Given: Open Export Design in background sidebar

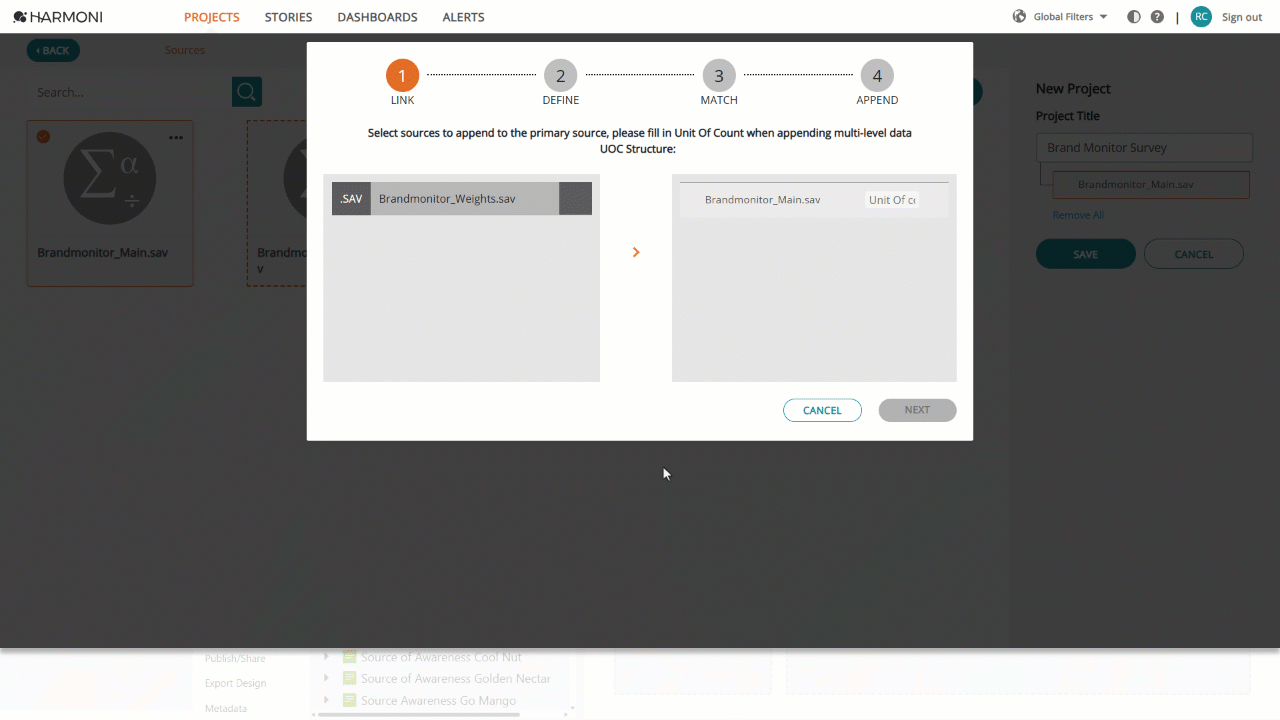Looking at the screenshot, I should (235, 683).
